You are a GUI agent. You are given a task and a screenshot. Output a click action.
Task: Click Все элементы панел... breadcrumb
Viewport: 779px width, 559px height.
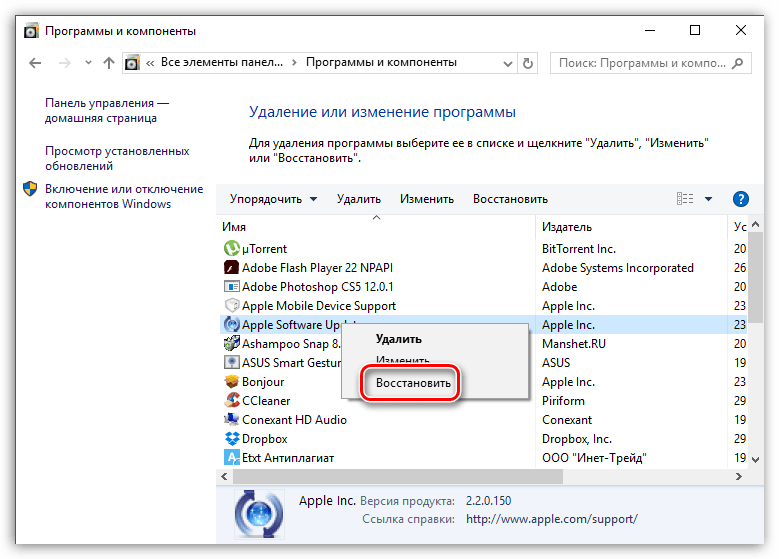pos(222,63)
